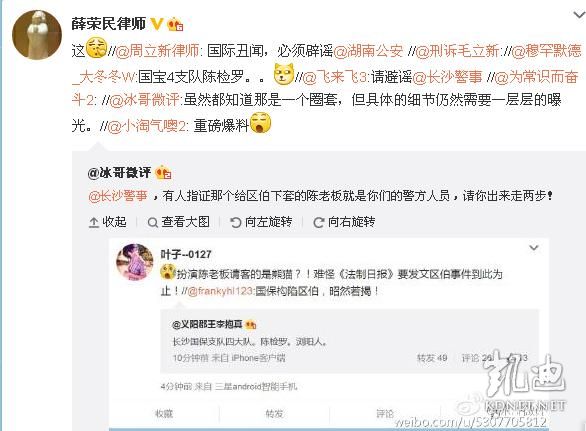Click the 收起 collapse arrow icon
The width and height of the screenshot is (586, 431).
[93, 223]
